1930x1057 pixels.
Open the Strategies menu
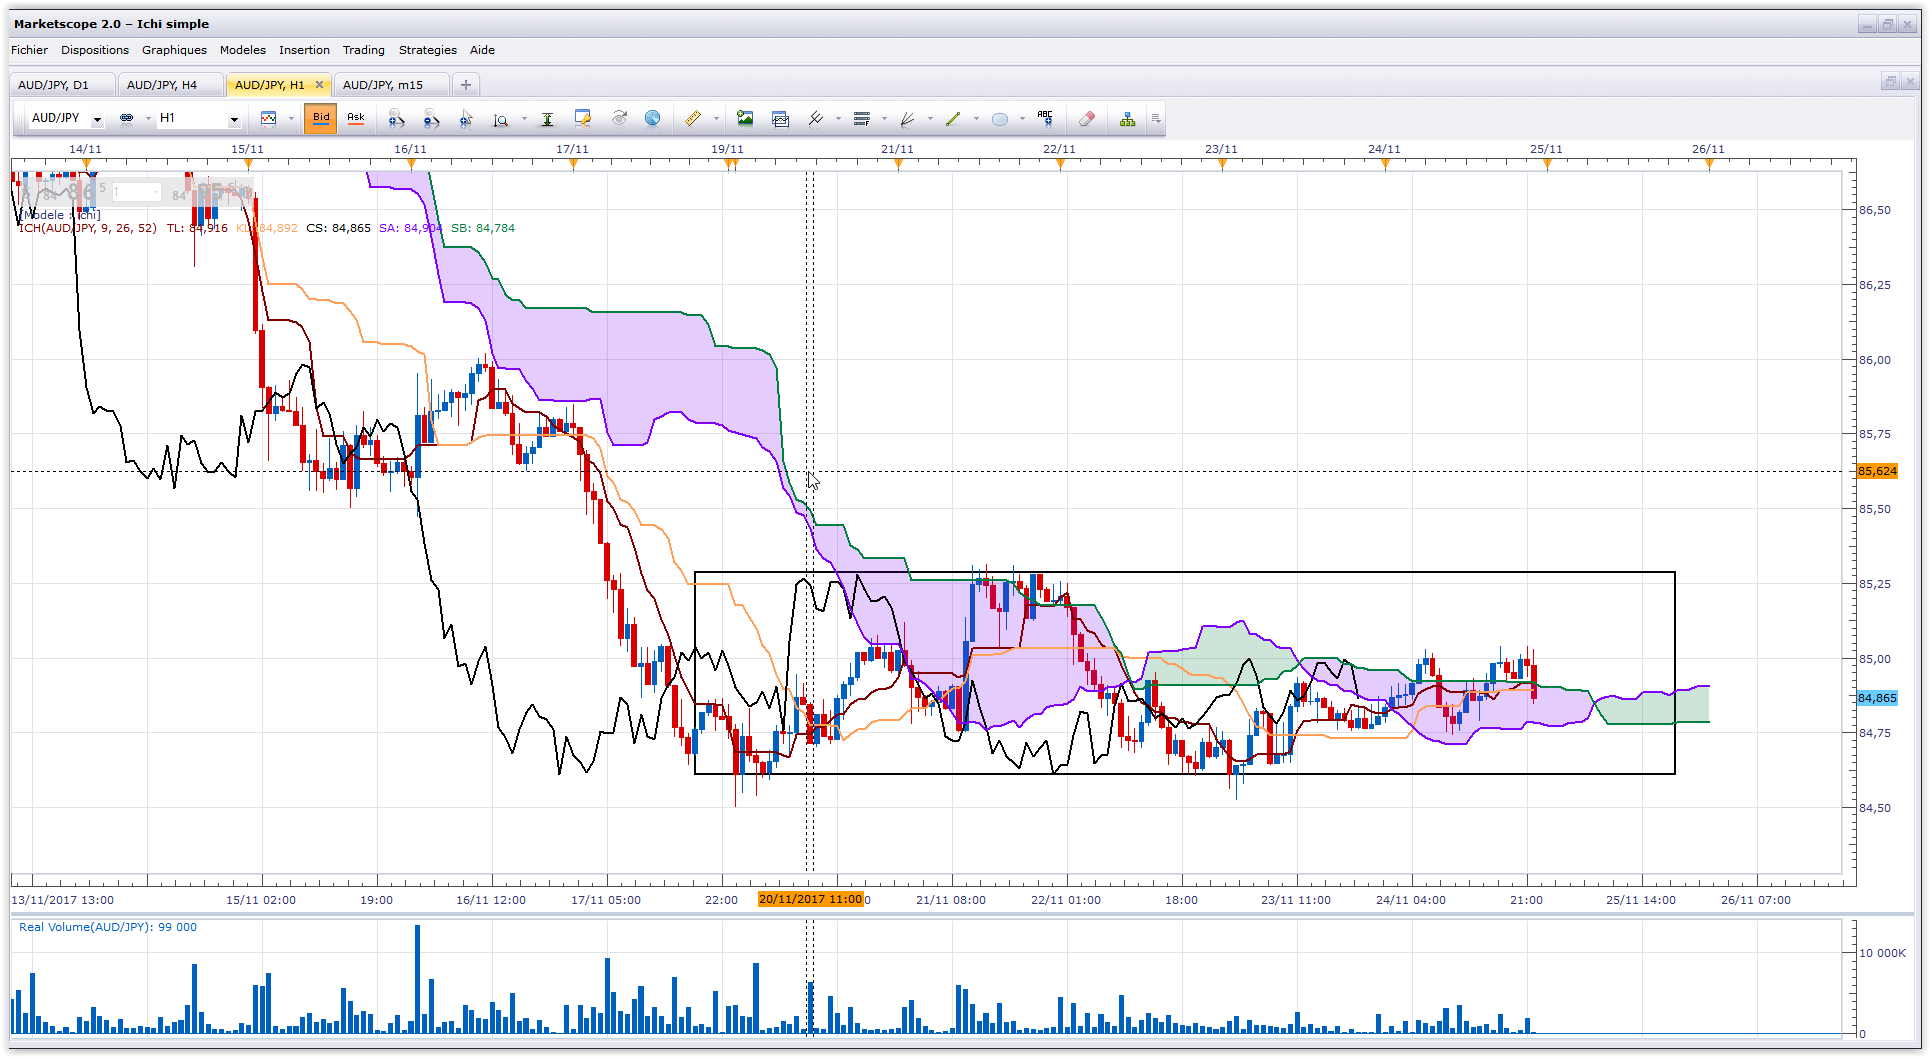[x=428, y=50]
